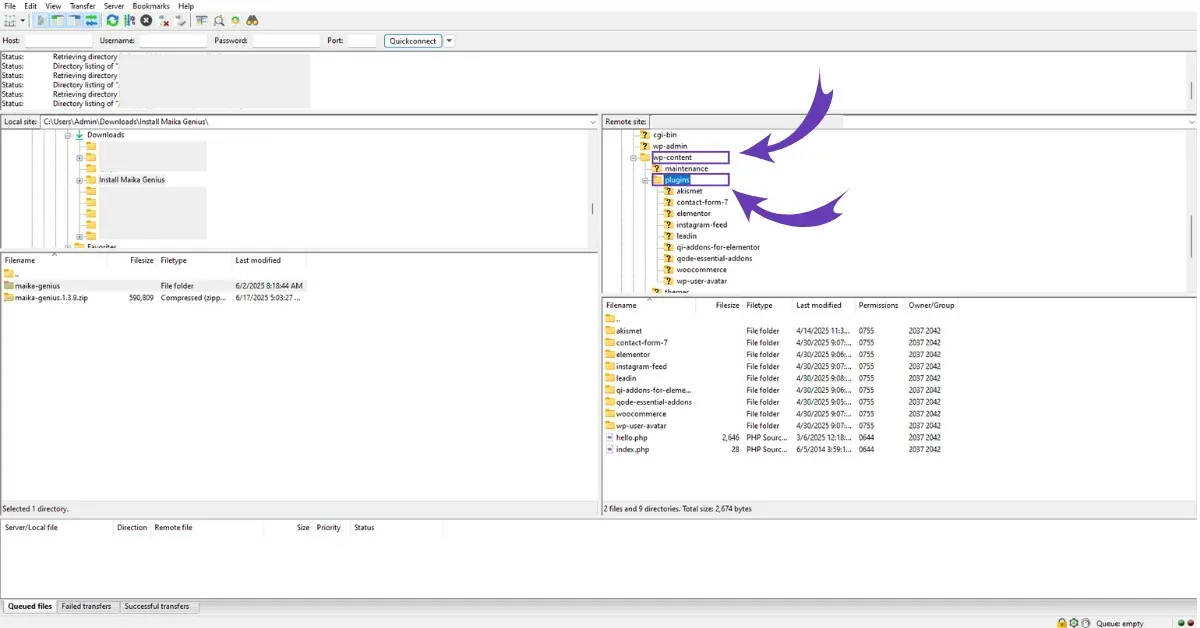The height and width of the screenshot is (628, 1200).
Task: Toggle transfer queue processing
Action: (x=129, y=20)
